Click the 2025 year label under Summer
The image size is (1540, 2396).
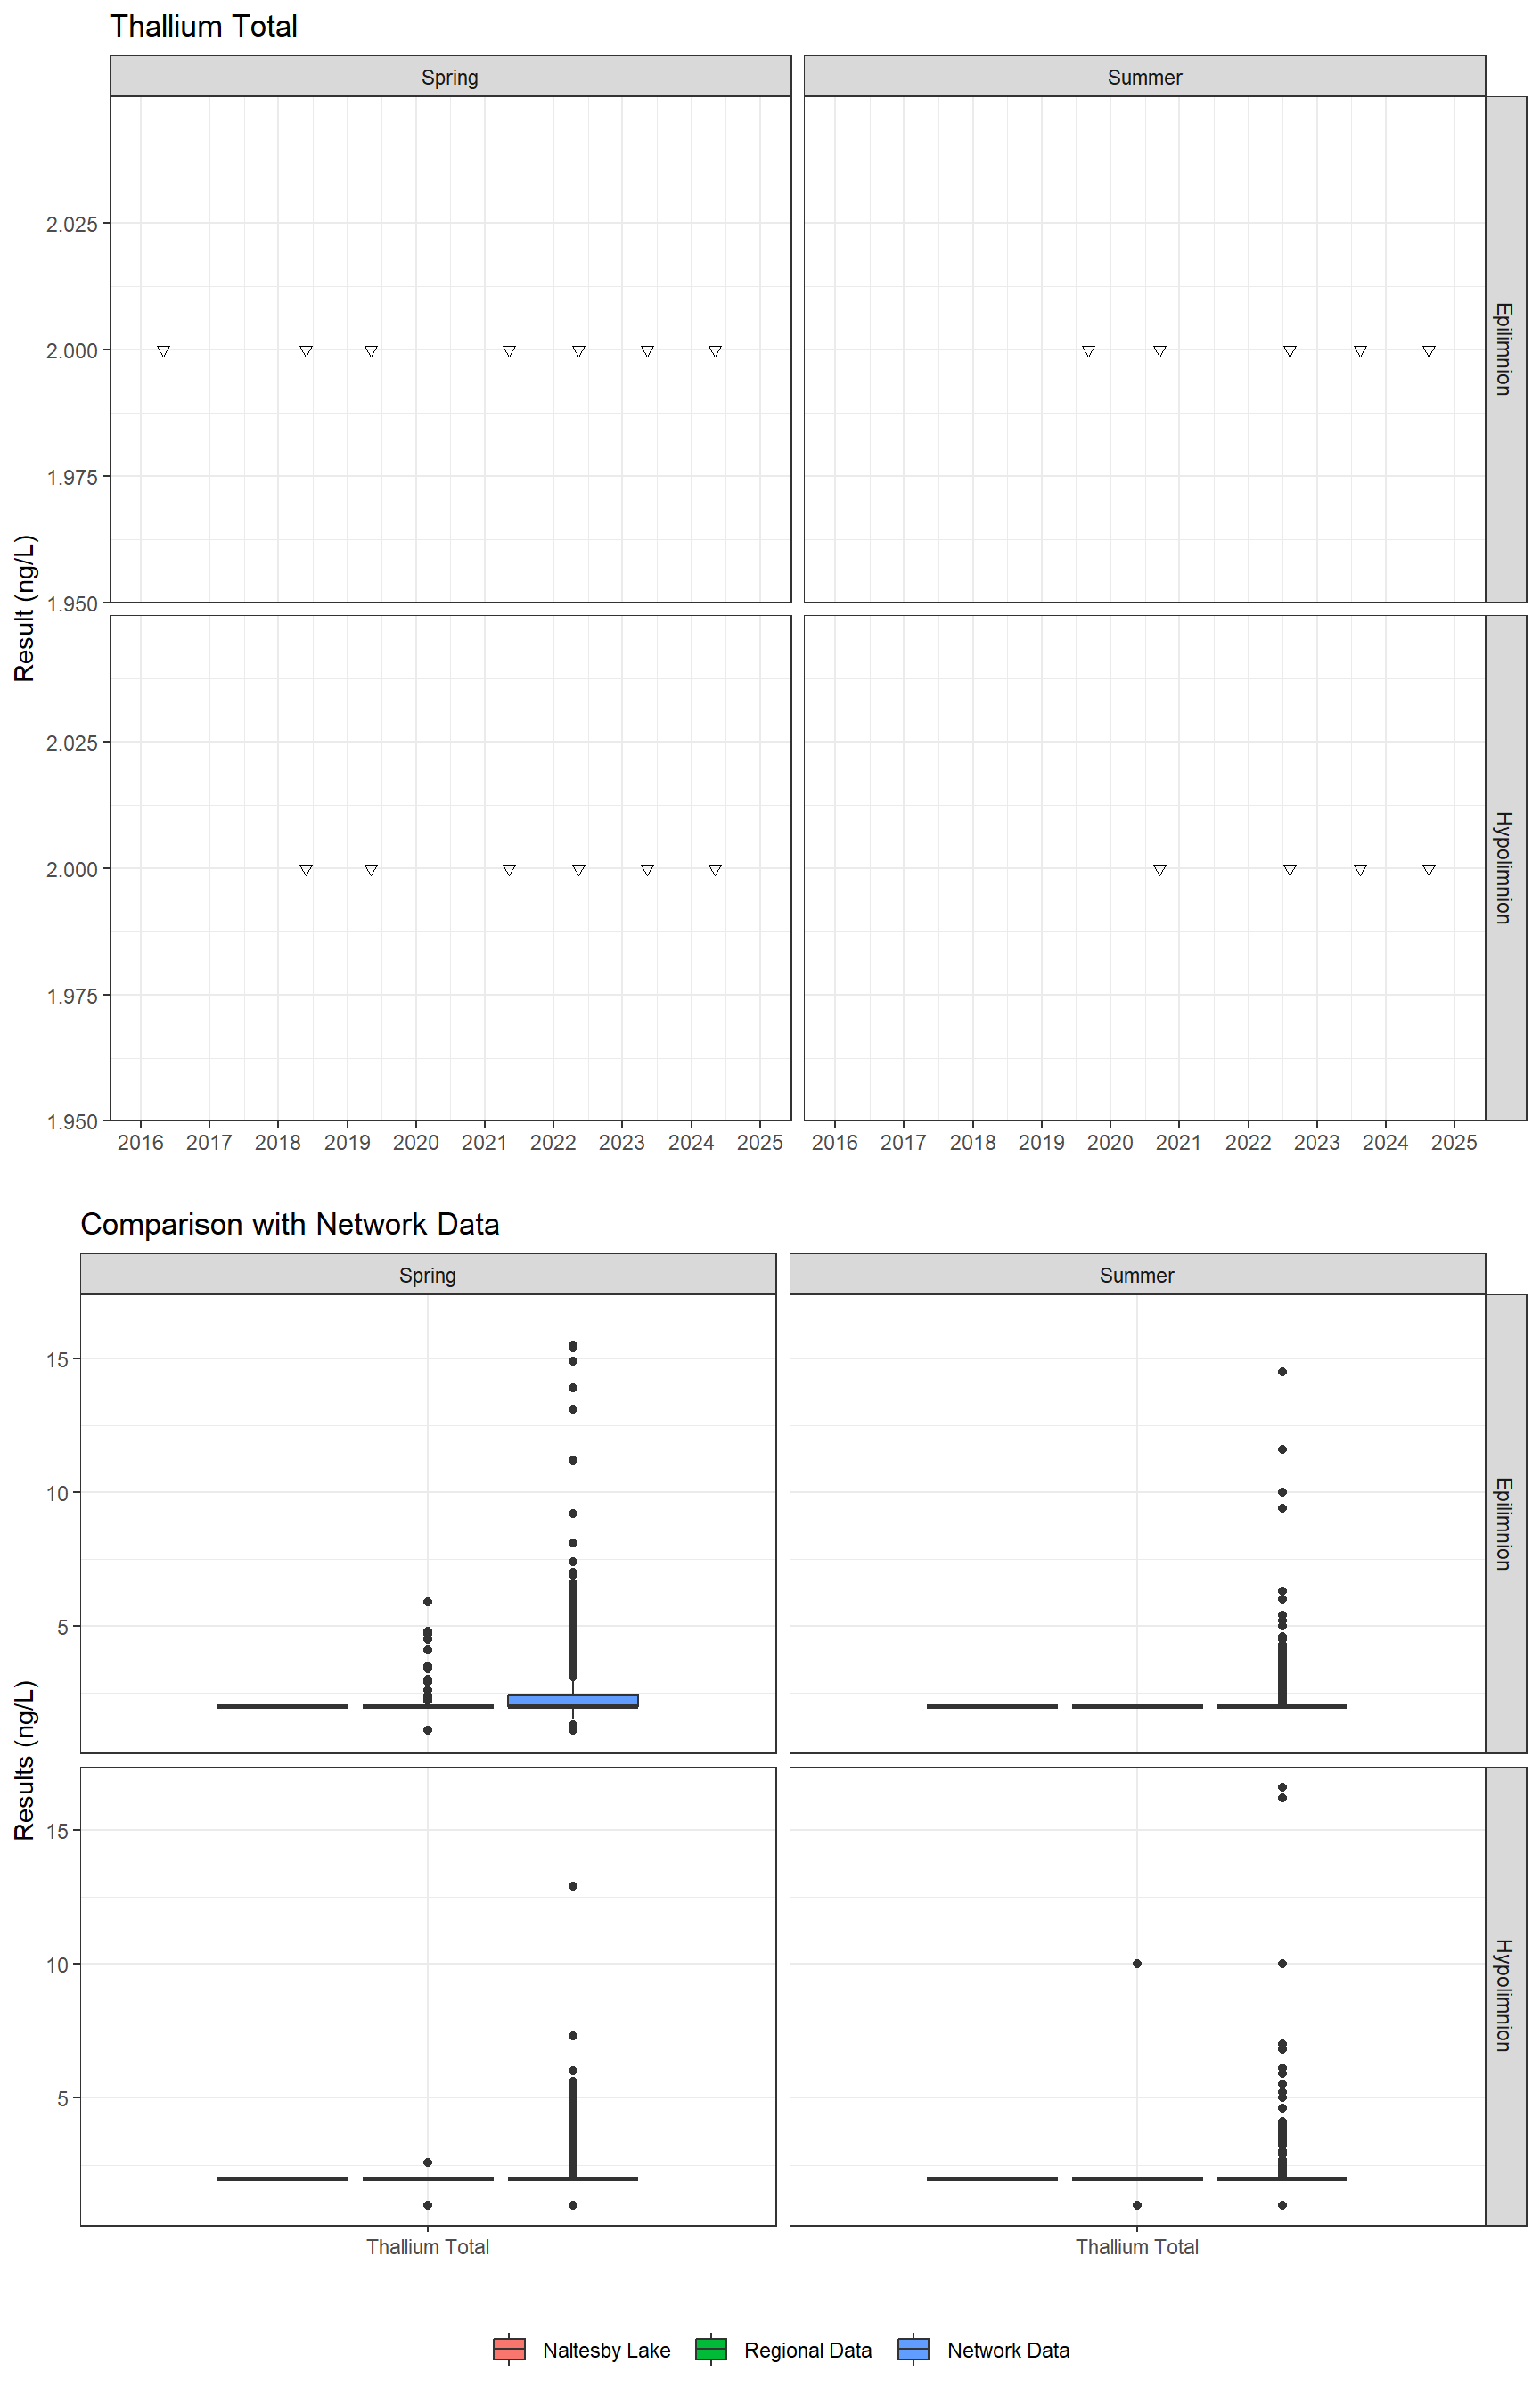(1454, 1142)
